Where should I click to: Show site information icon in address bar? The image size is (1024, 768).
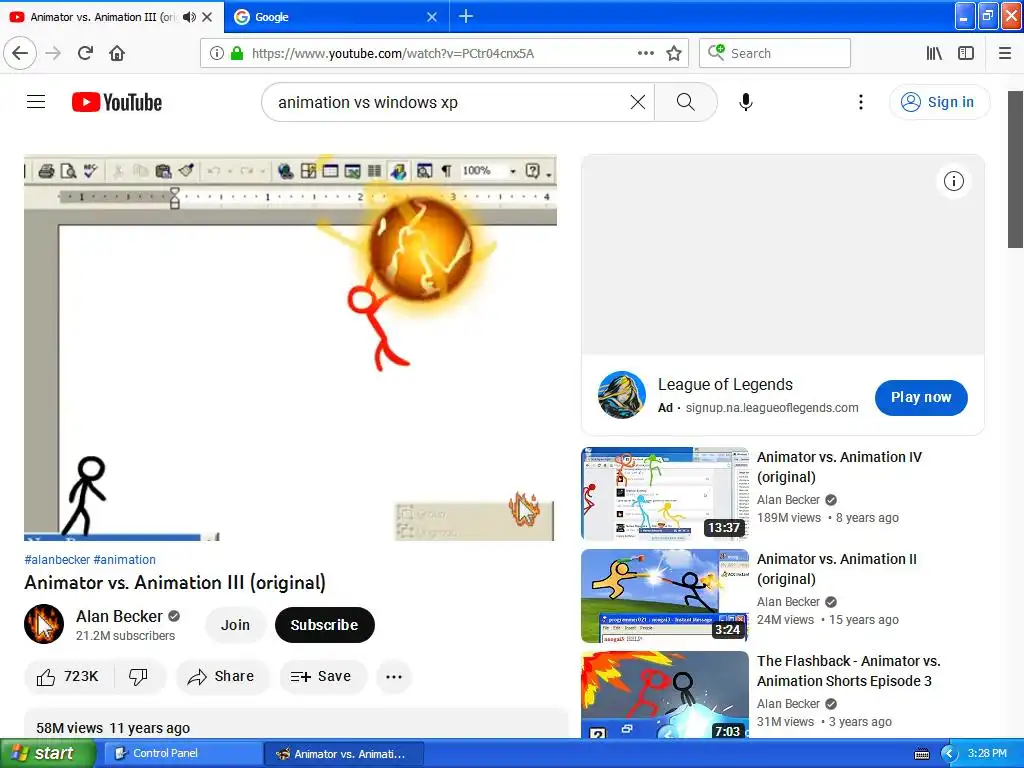(x=217, y=54)
